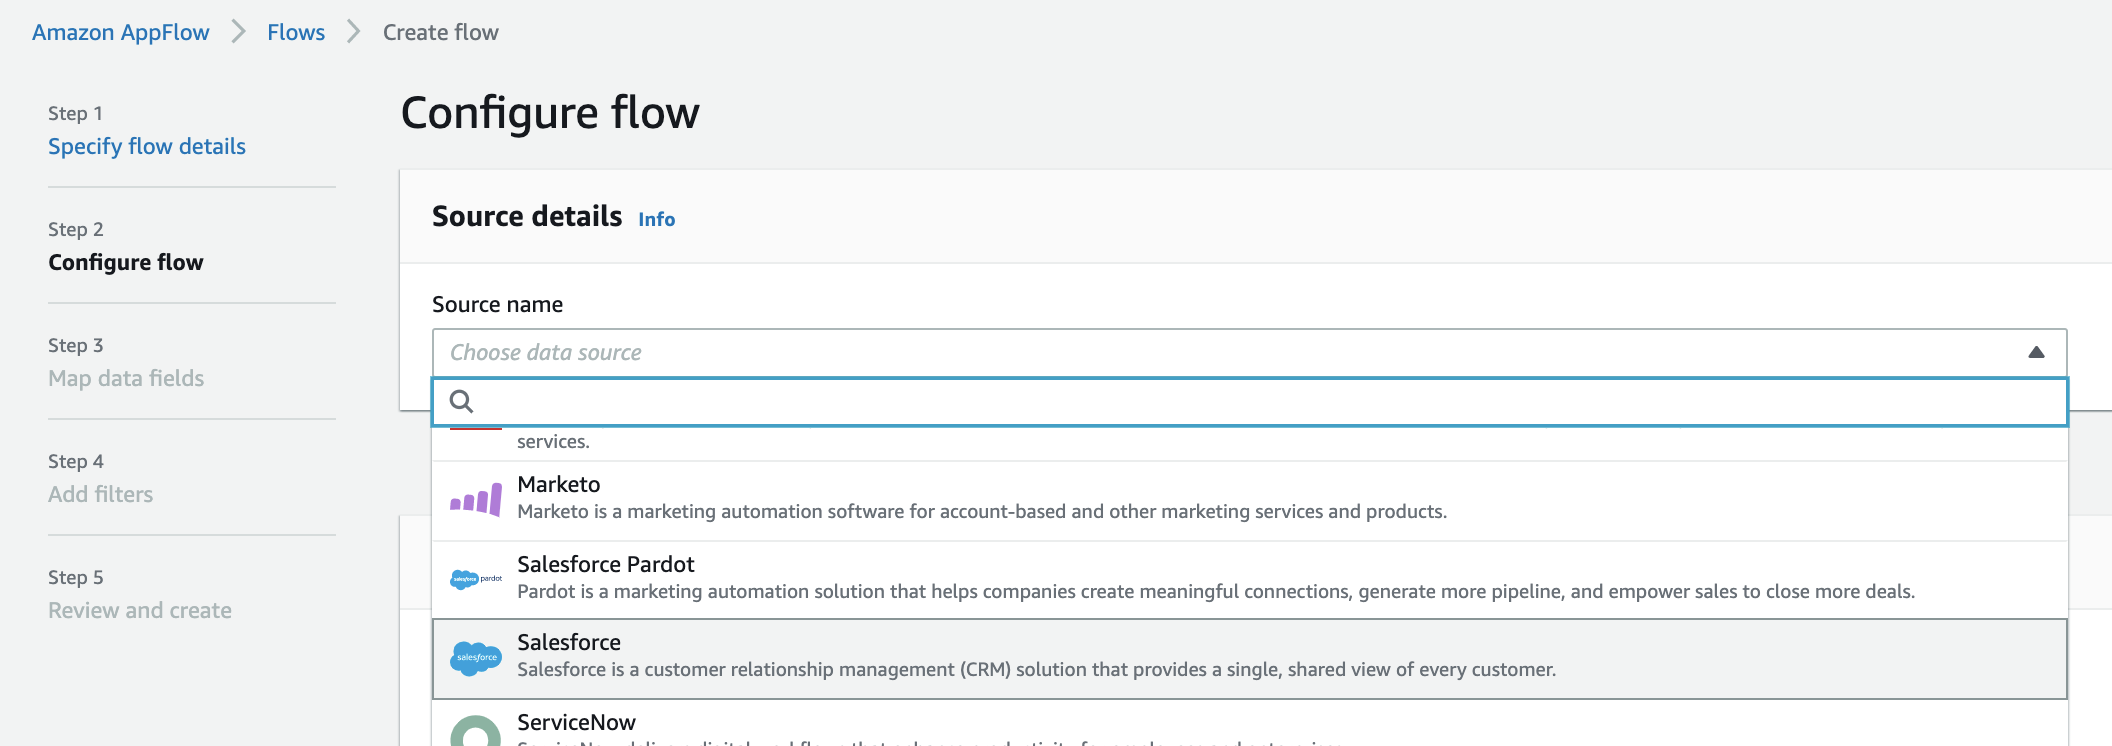Choose ServiceNow as the data source
Viewport: 2112px width, 746px height.
(576, 723)
